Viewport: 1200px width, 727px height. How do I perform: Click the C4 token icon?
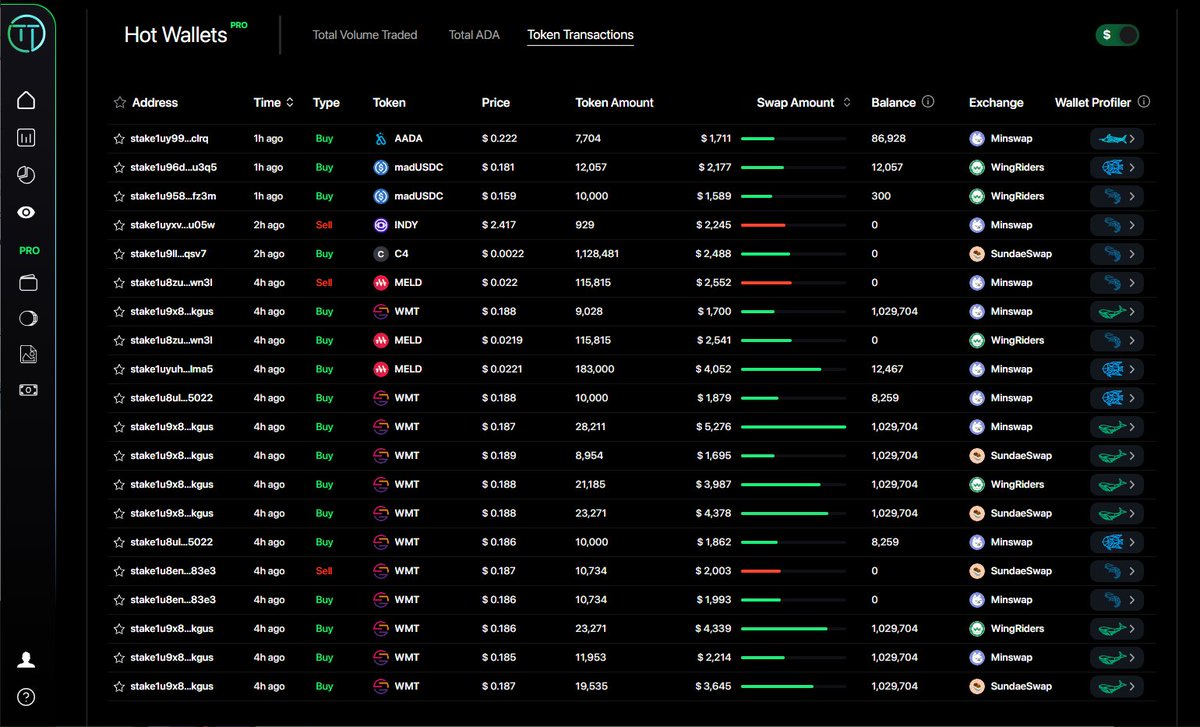click(x=380, y=254)
